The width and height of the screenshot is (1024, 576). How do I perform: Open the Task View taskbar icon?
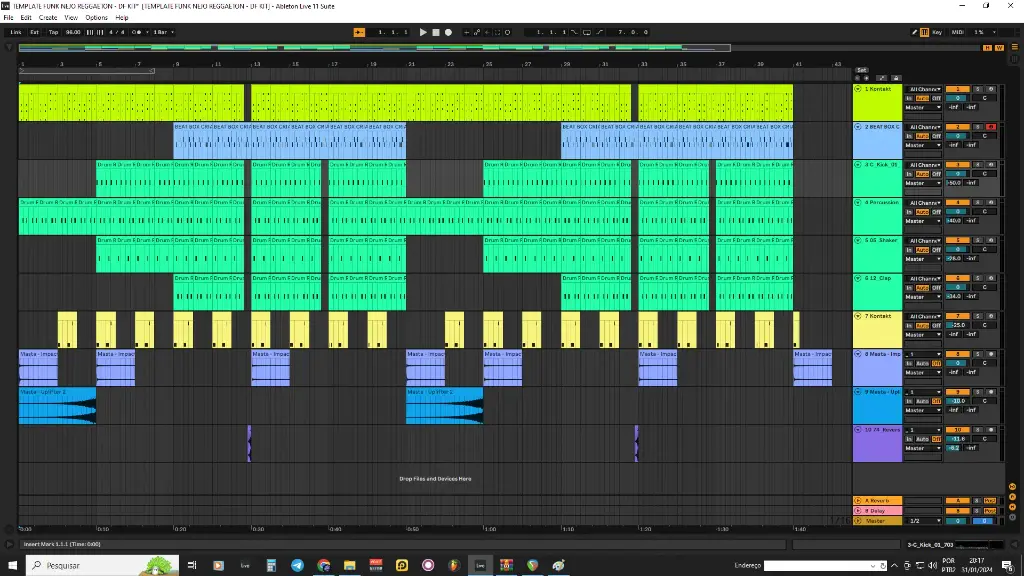point(192,565)
